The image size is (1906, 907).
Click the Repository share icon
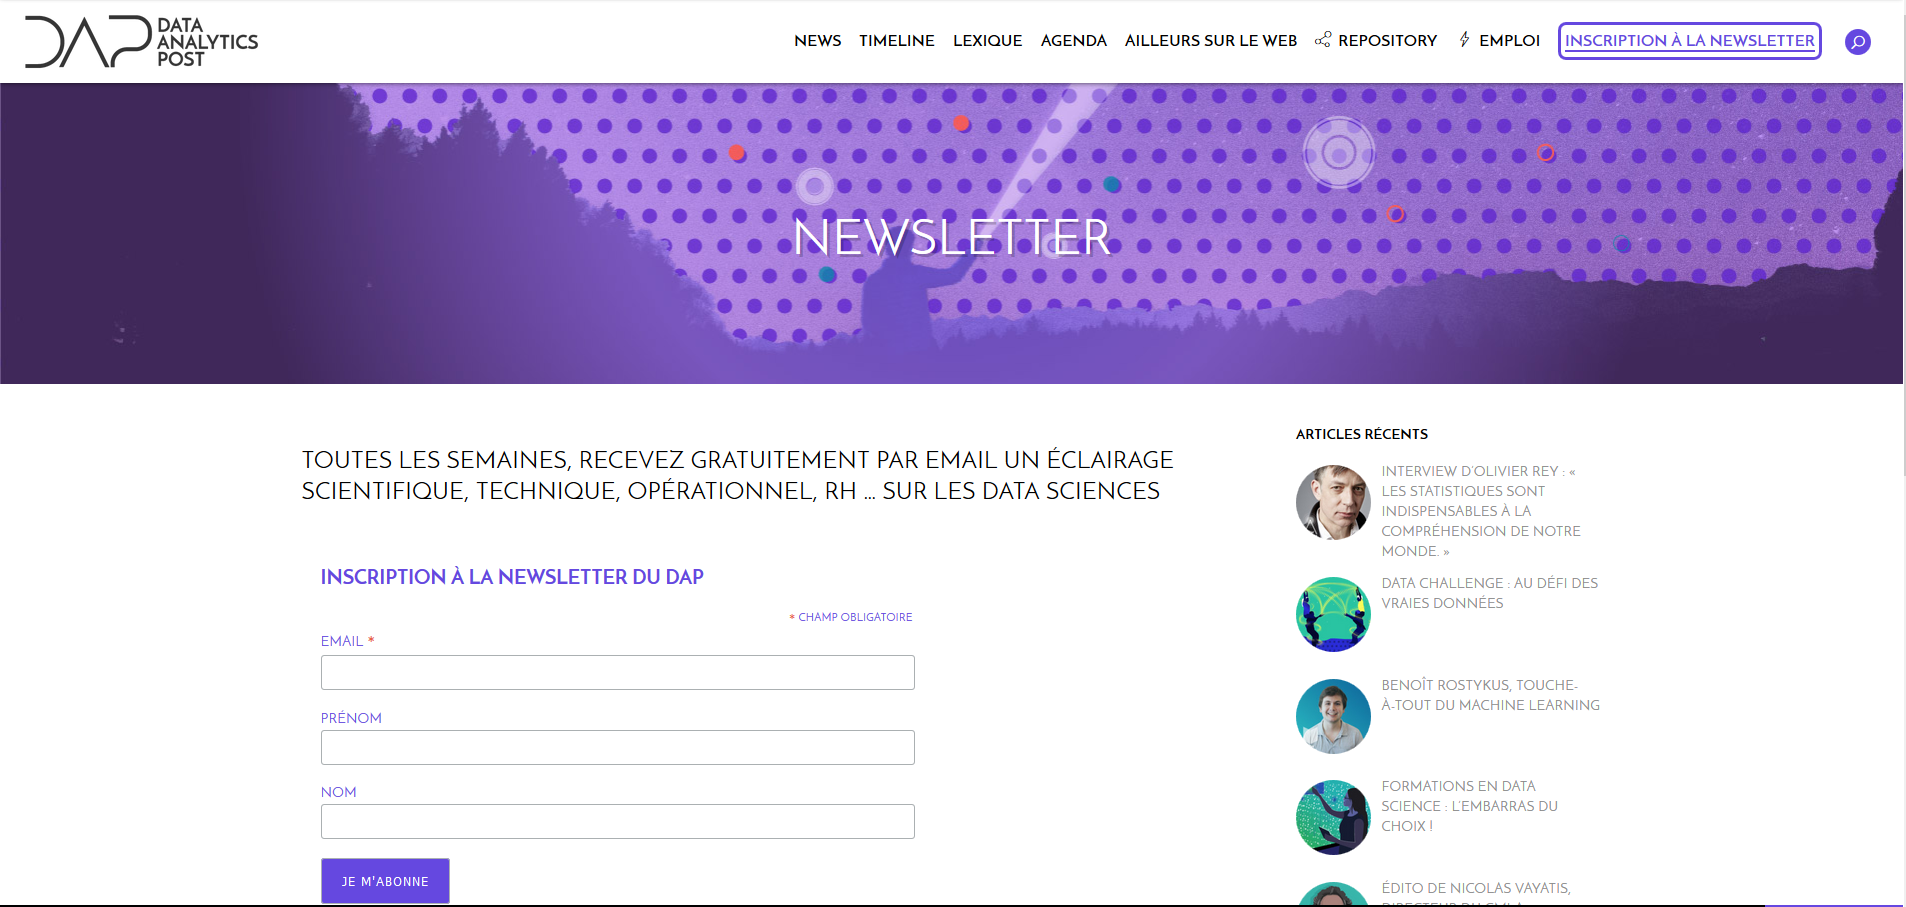(x=1322, y=40)
